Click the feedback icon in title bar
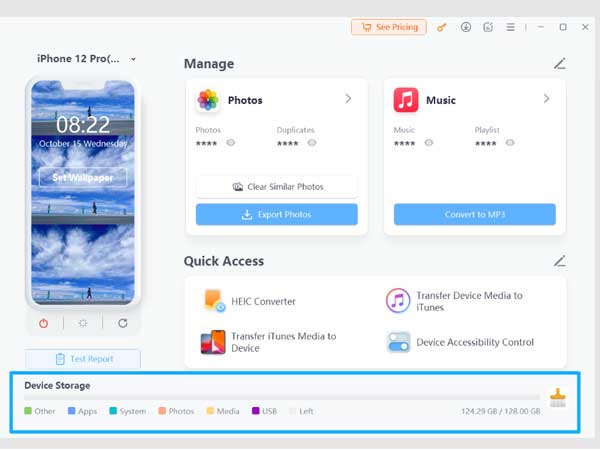600x450 pixels. coord(488,27)
